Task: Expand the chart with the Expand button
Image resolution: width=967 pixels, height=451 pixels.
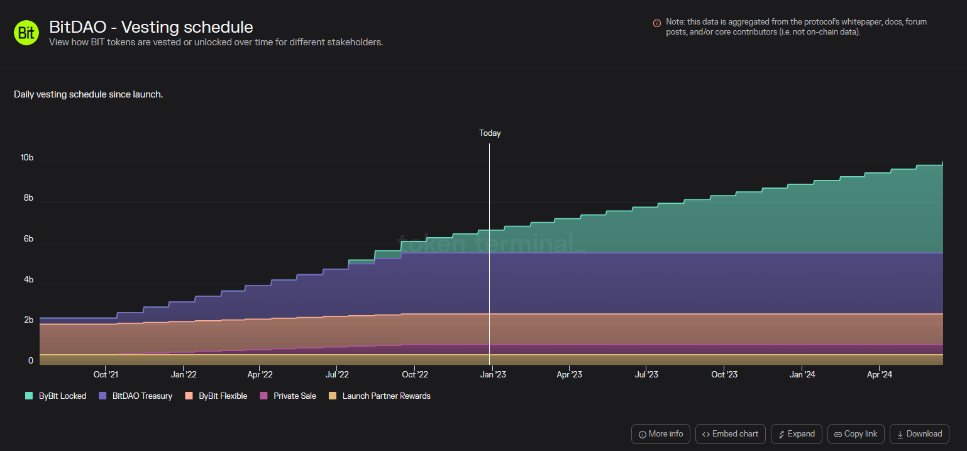Action: [x=797, y=434]
